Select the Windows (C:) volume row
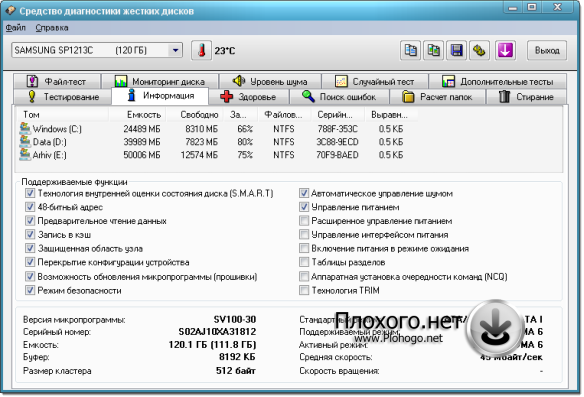The width and height of the screenshot is (584, 397). point(212,129)
